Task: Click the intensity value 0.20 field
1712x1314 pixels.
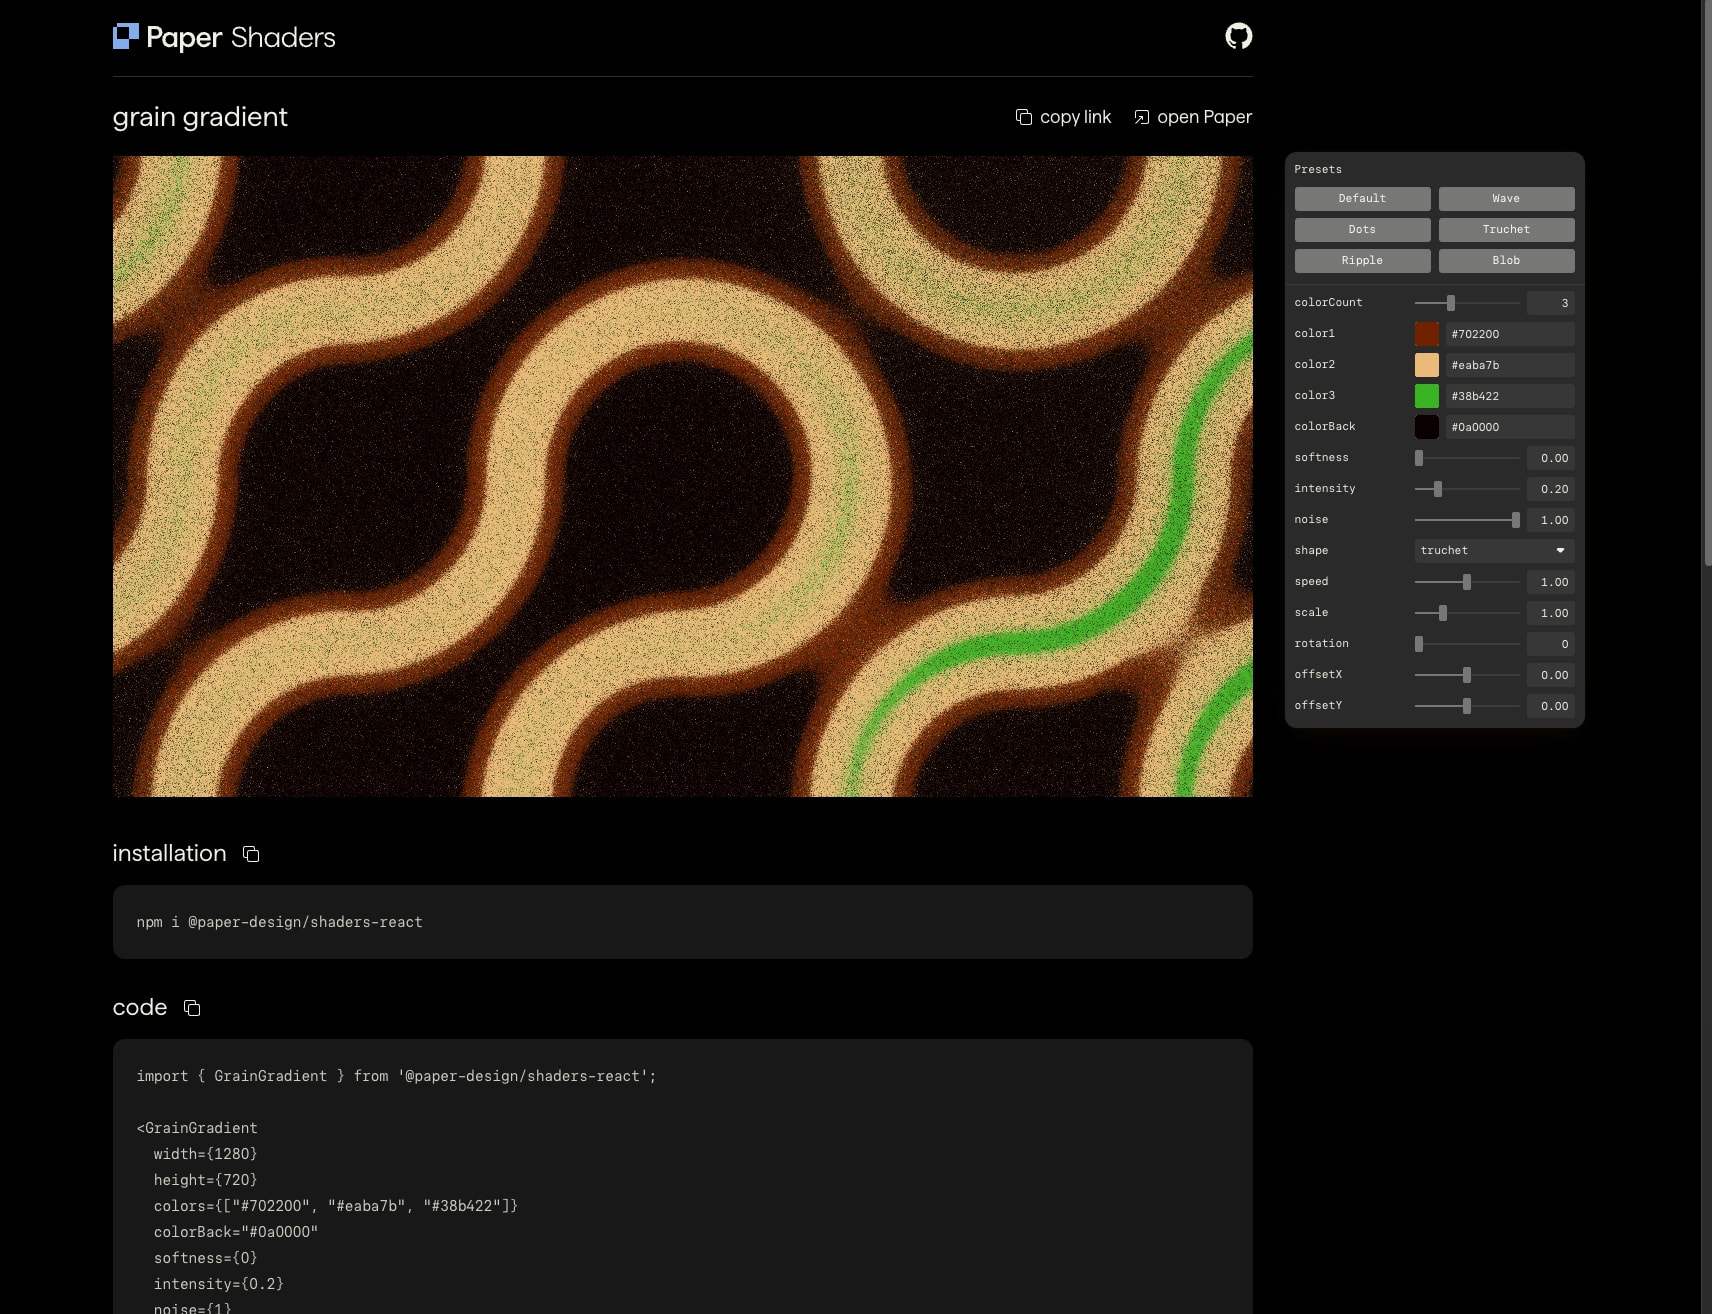Action: coord(1550,489)
